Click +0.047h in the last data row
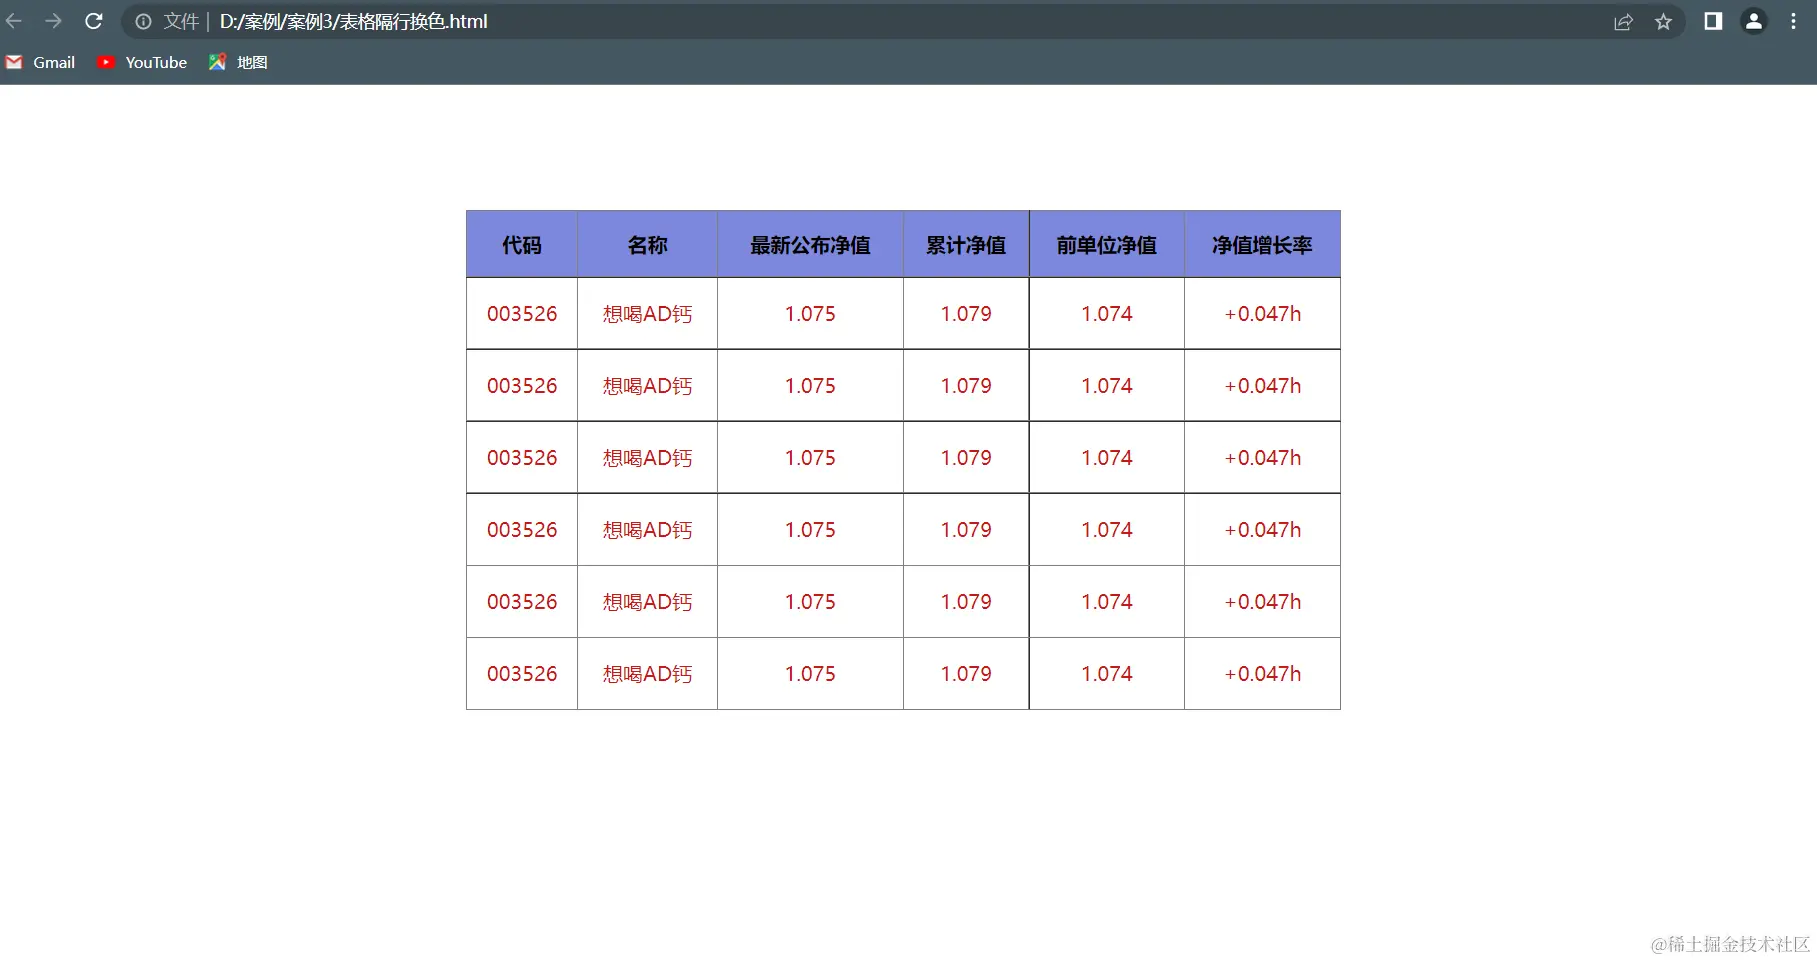The height and width of the screenshot is (961, 1817). click(x=1263, y=674)
